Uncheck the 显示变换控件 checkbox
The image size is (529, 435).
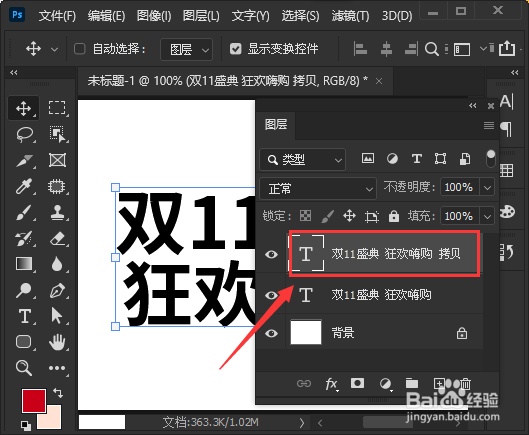click(235, 49)
